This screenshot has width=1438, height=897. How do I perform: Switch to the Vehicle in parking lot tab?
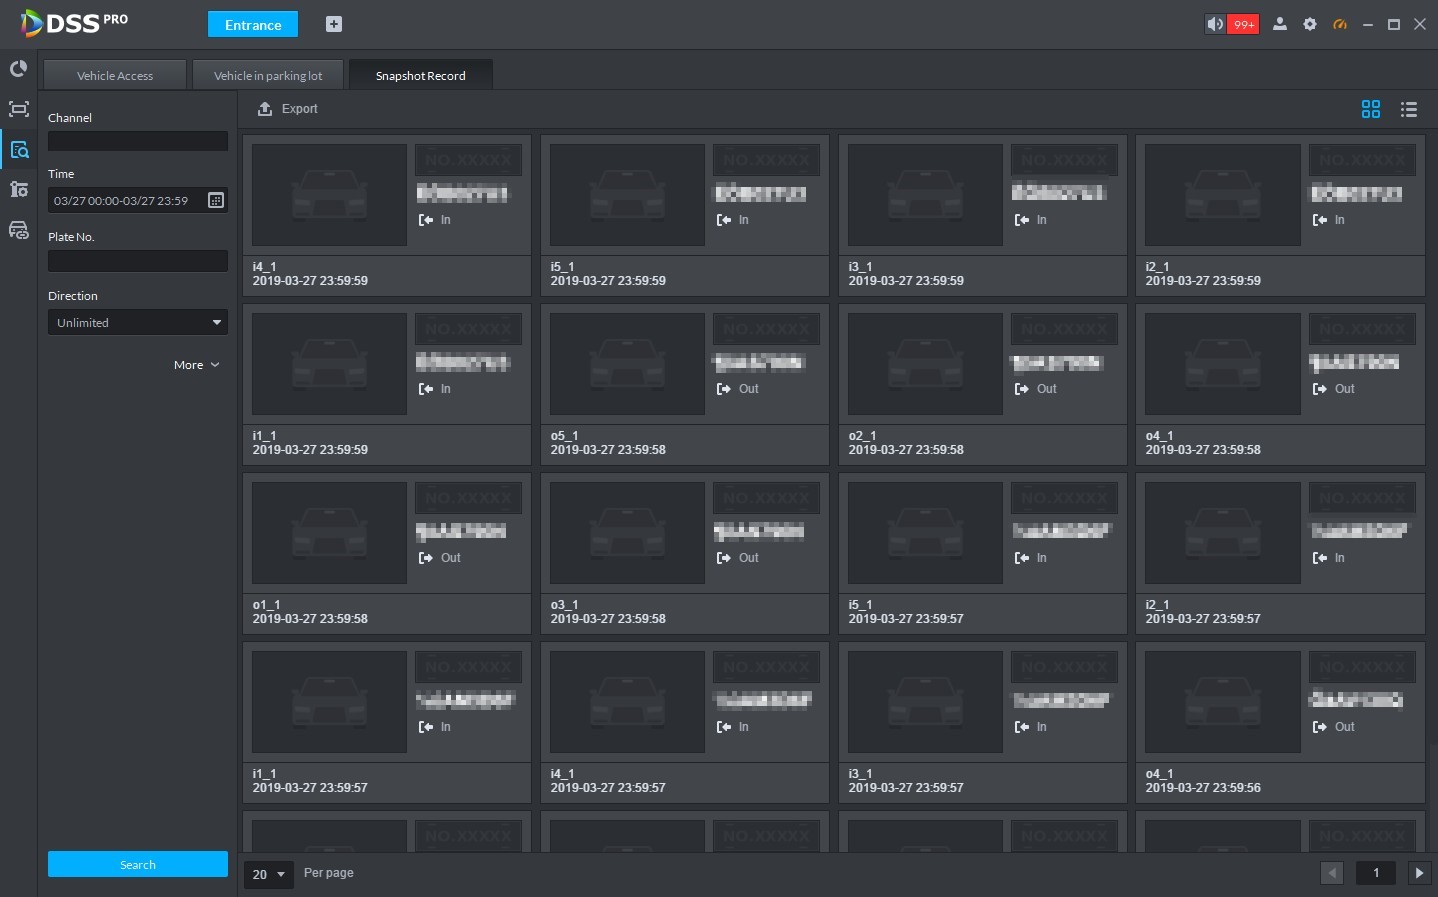pos(268,75)
